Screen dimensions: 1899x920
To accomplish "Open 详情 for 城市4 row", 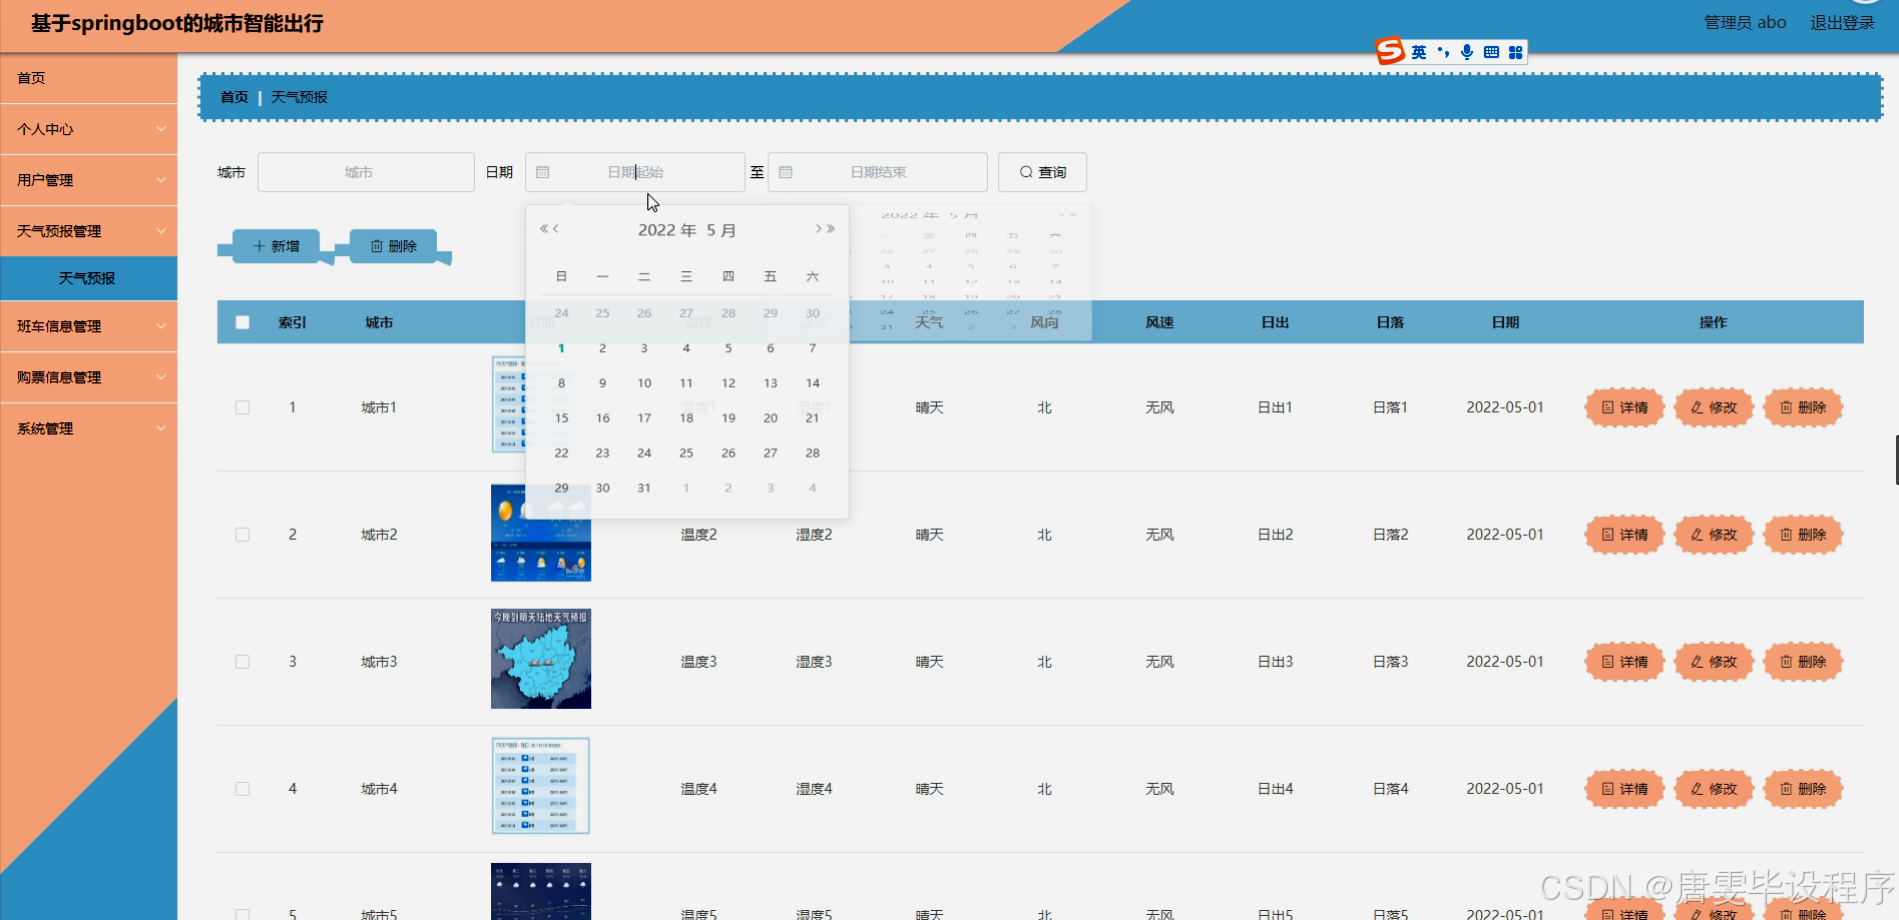I will click(1624, 788).
